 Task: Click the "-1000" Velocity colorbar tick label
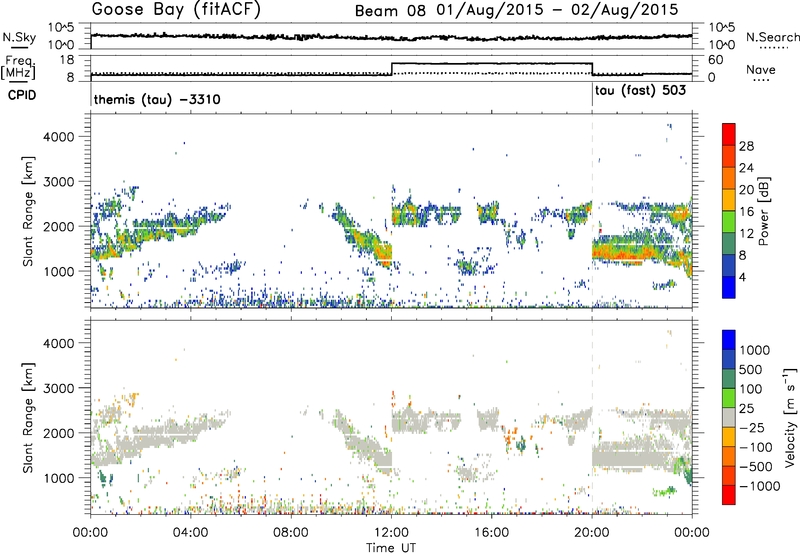760,486
